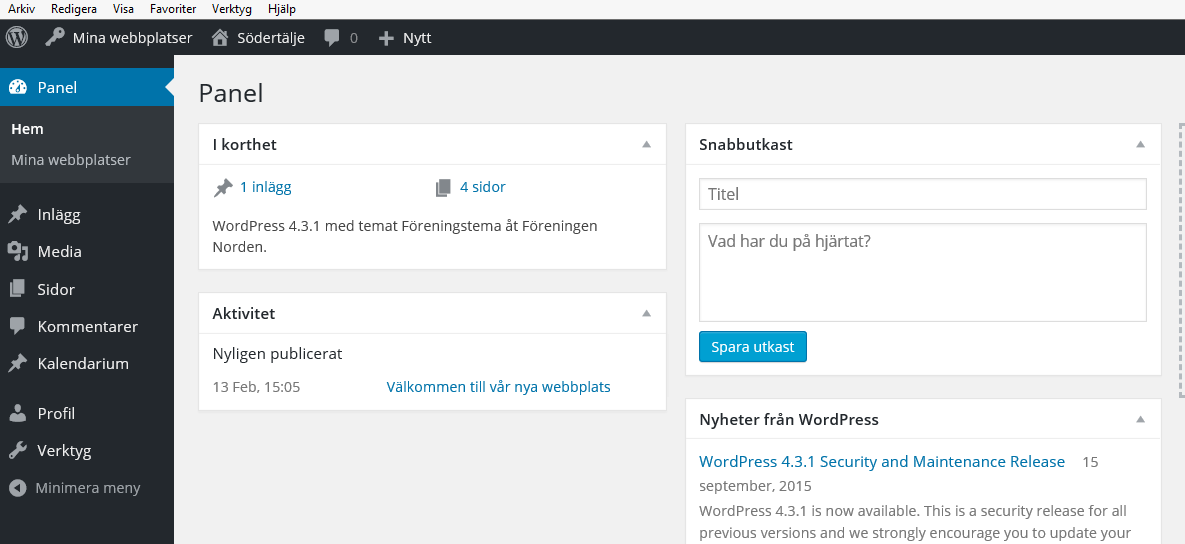Click the Sidor pages icon in sidebar
The height and width of the screenshot is (544, 1185).
tap(17, 289)
